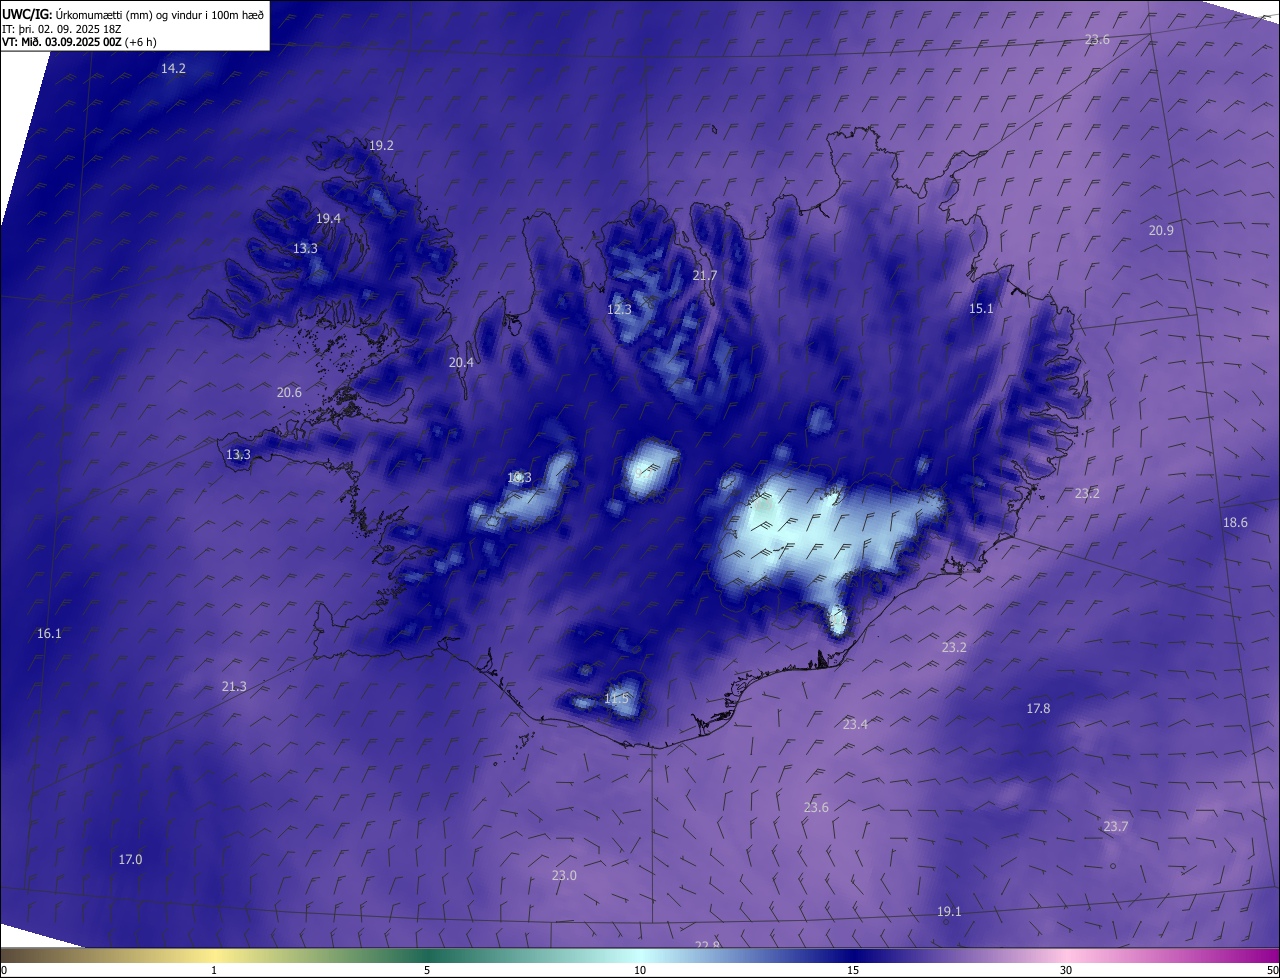Image resolution: width=1280 pixels, height=978 pixels.
Task: Click the 21.3 value label
Action: (x=234, y=686)
